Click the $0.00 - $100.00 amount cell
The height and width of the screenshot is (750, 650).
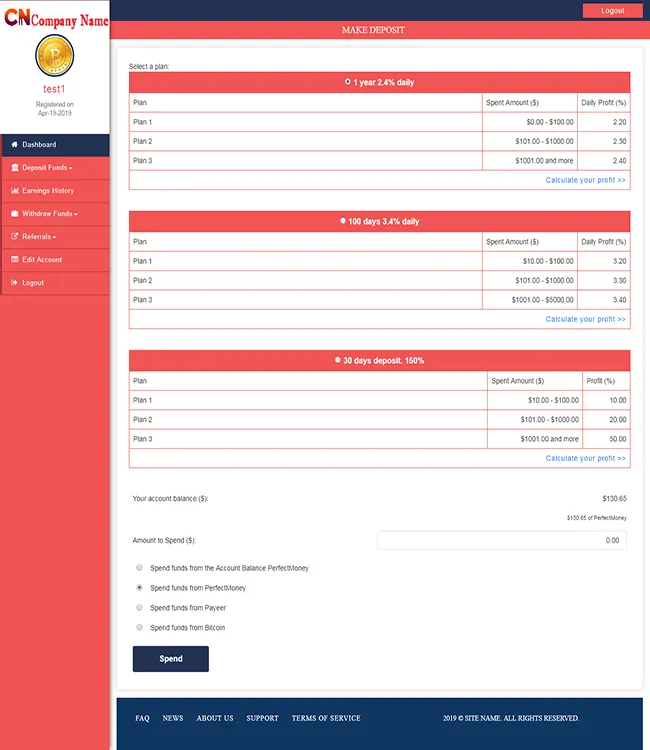[530, 122]
